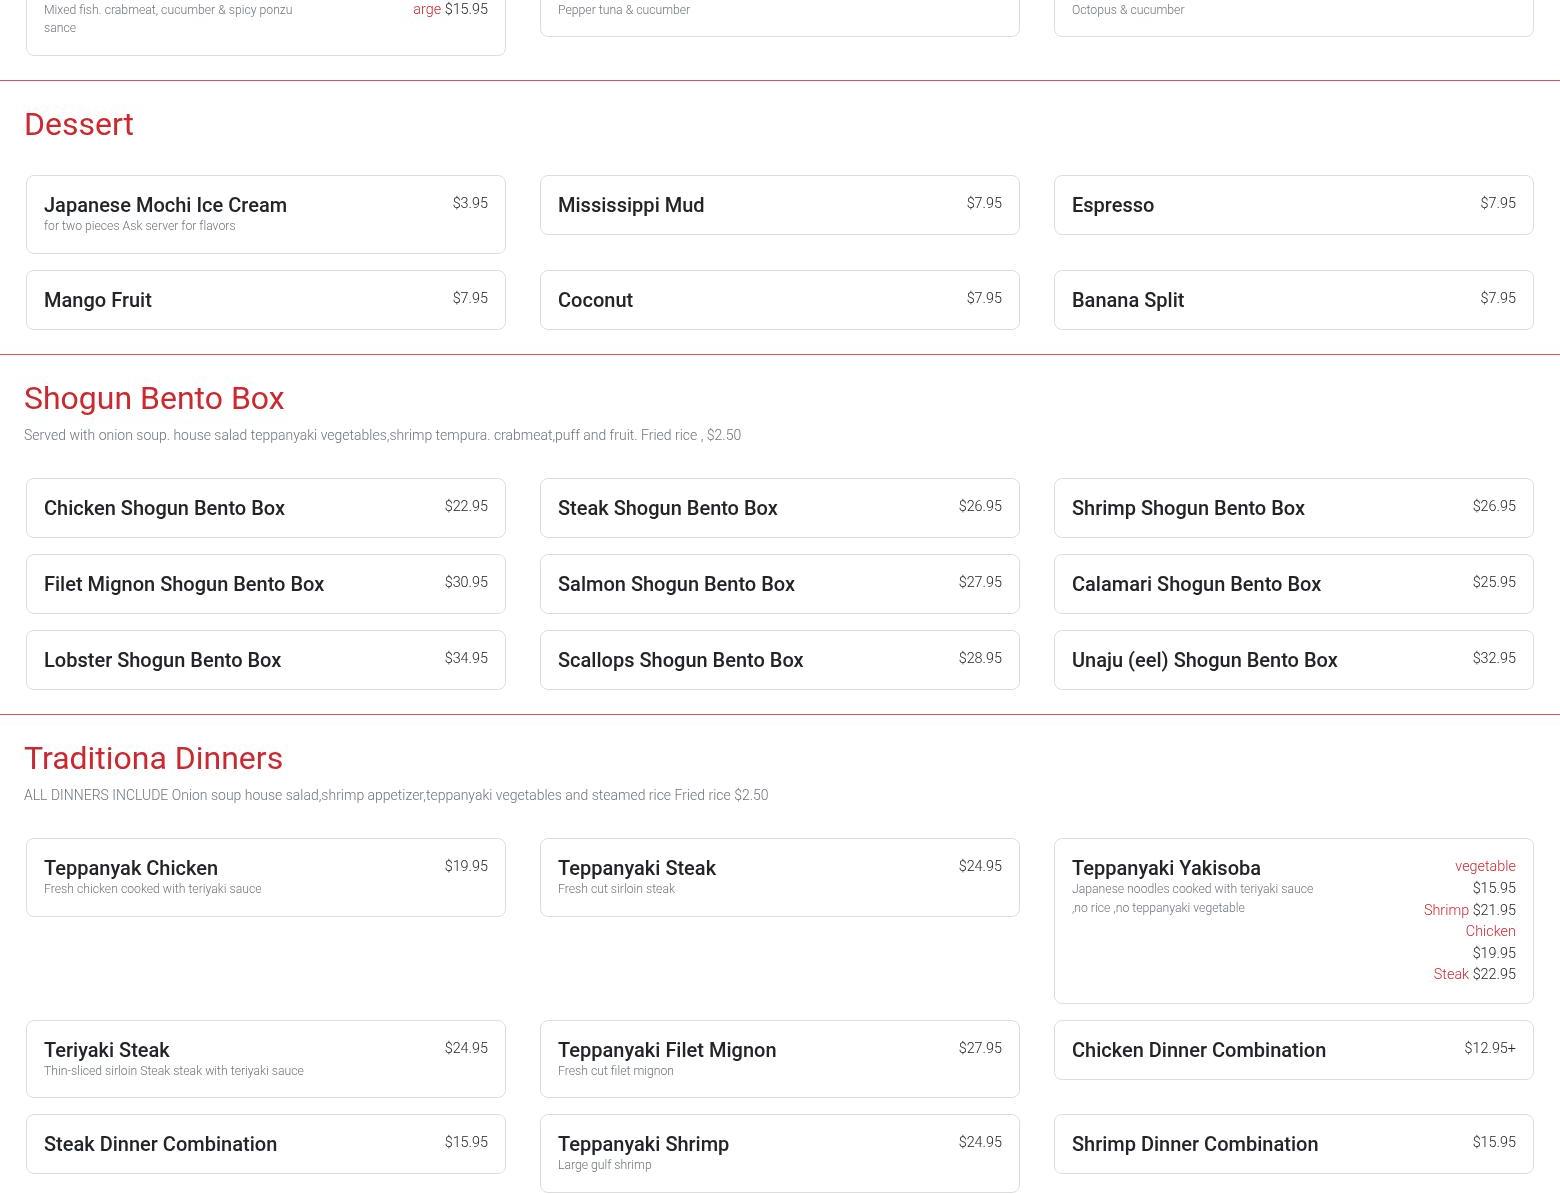The height and width of the screenshot is (1194, 1560).
Task: Select the Japanese Mochi Ice Cream item
Action: 265,214
